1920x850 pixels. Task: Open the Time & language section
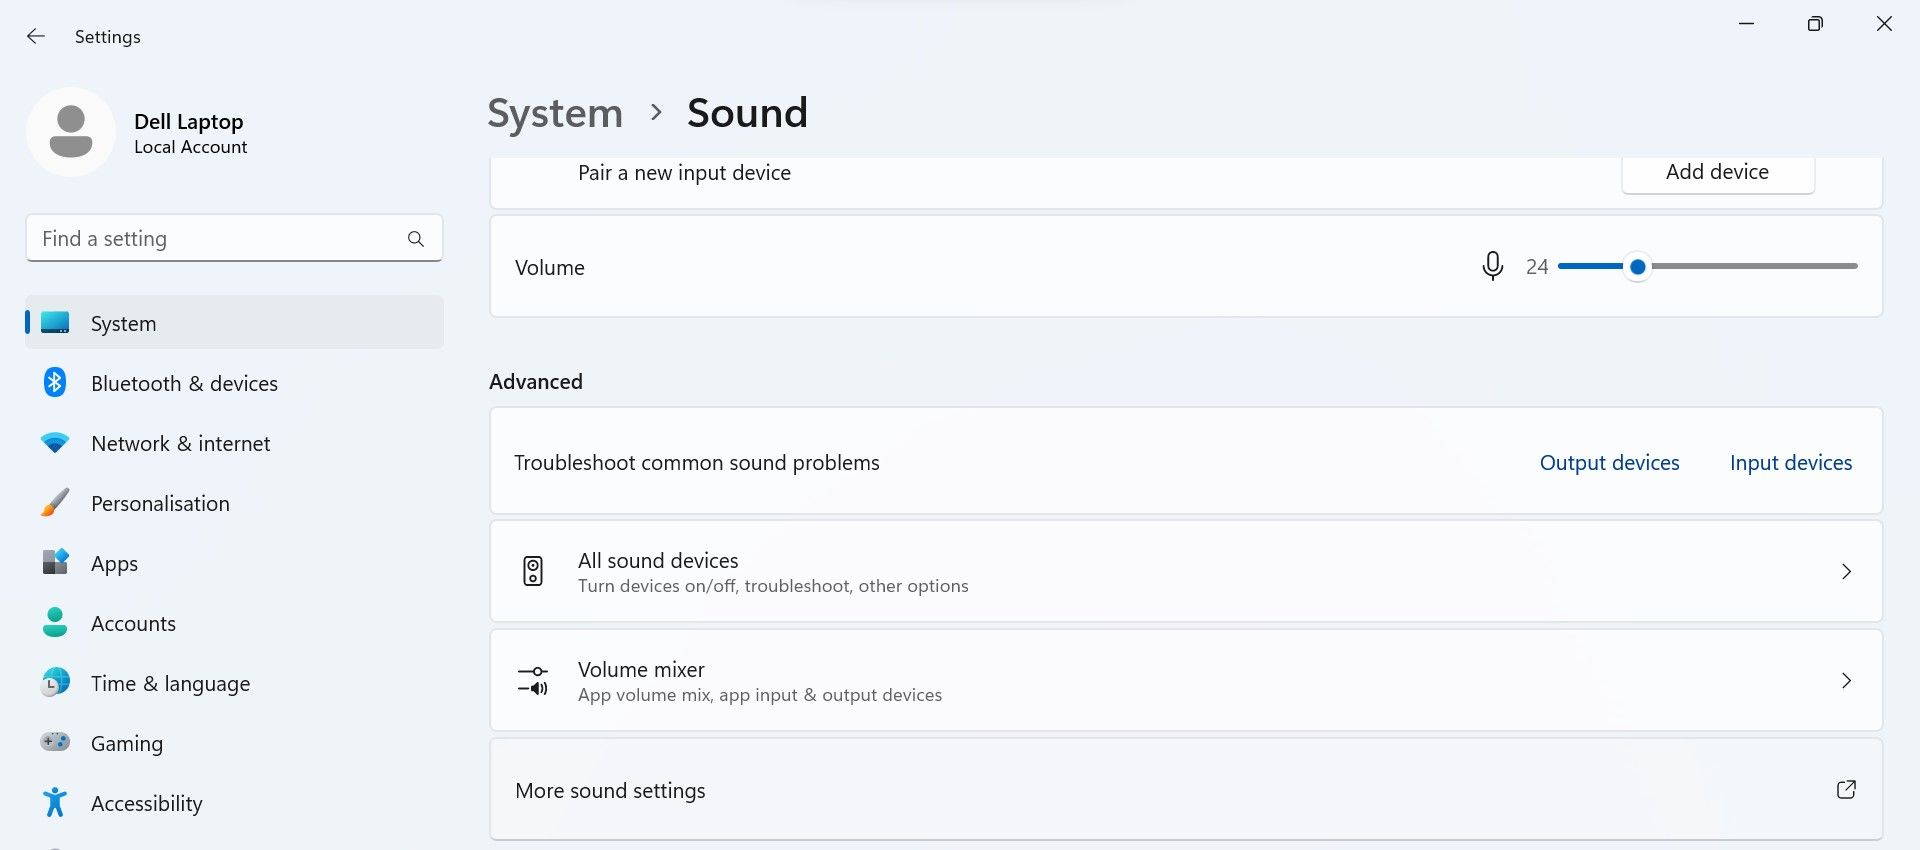pyautogui.click(x=170, y=684)
